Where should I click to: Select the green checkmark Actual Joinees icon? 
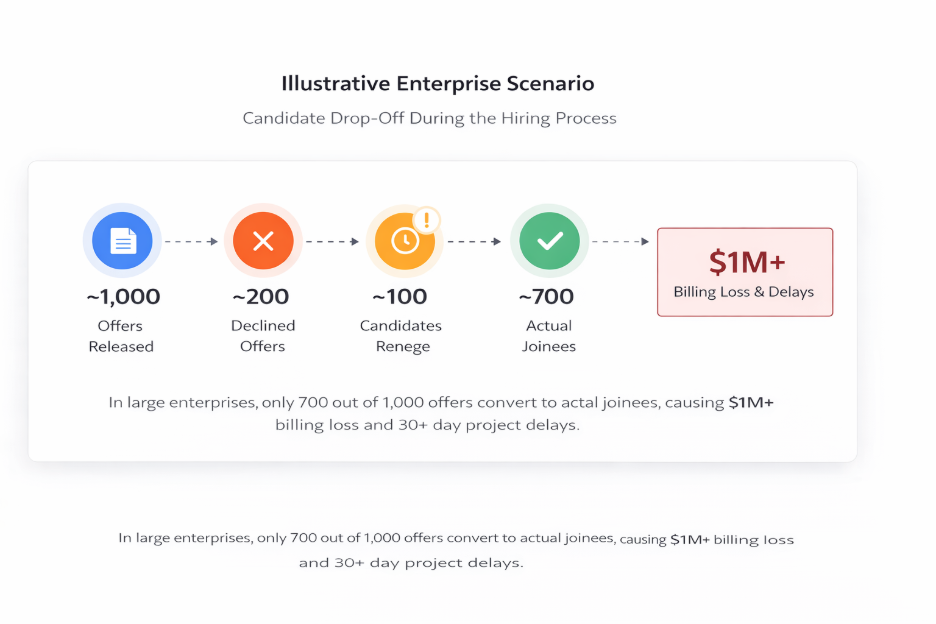point(550,241)
